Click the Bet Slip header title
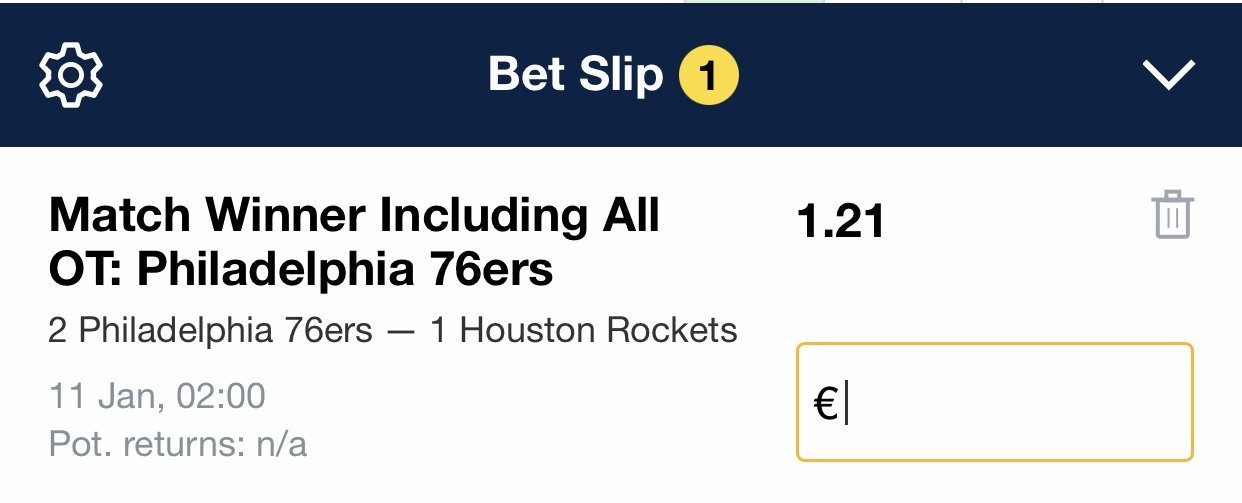Viewport: 1242px width, 503px height. tap(575, 75)
